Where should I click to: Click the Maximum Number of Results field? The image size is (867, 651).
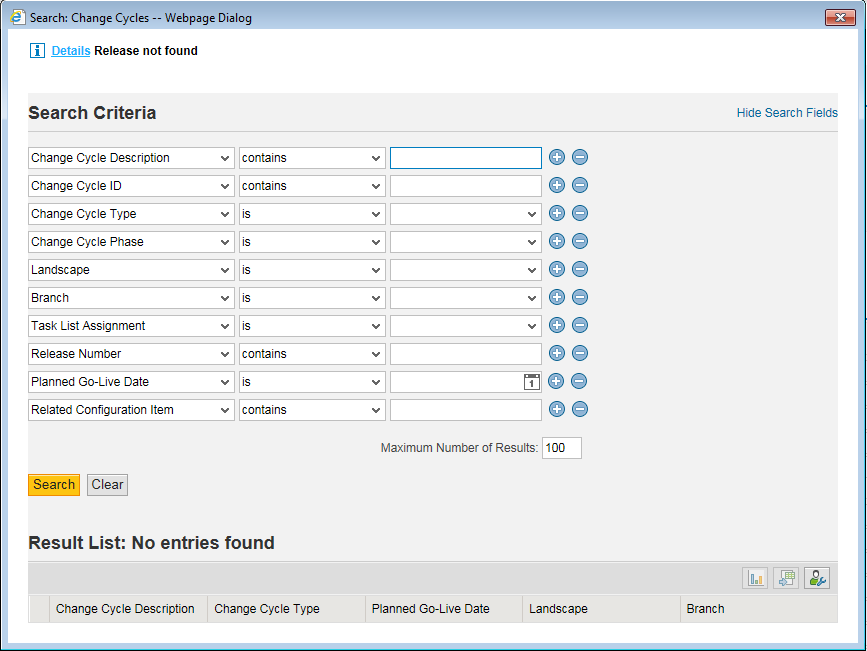click(x=561, y=448)
